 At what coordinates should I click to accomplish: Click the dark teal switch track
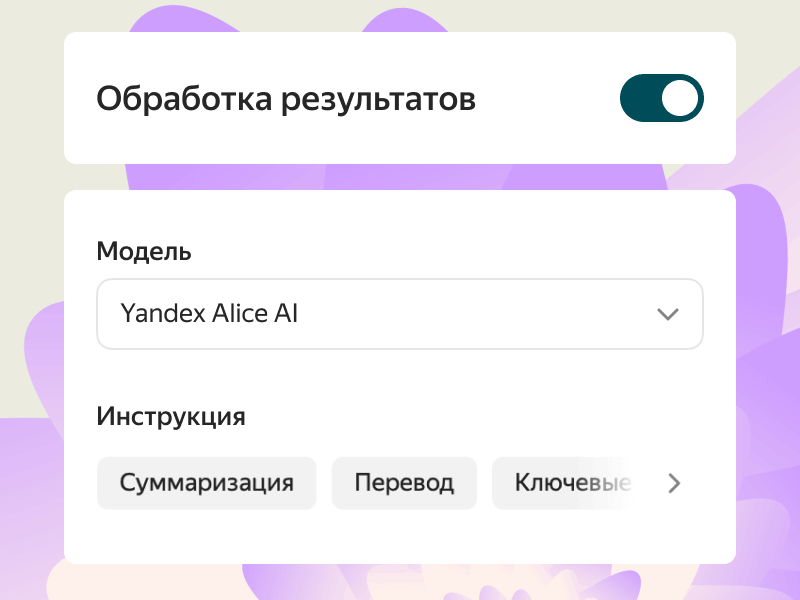click(640, 98)
